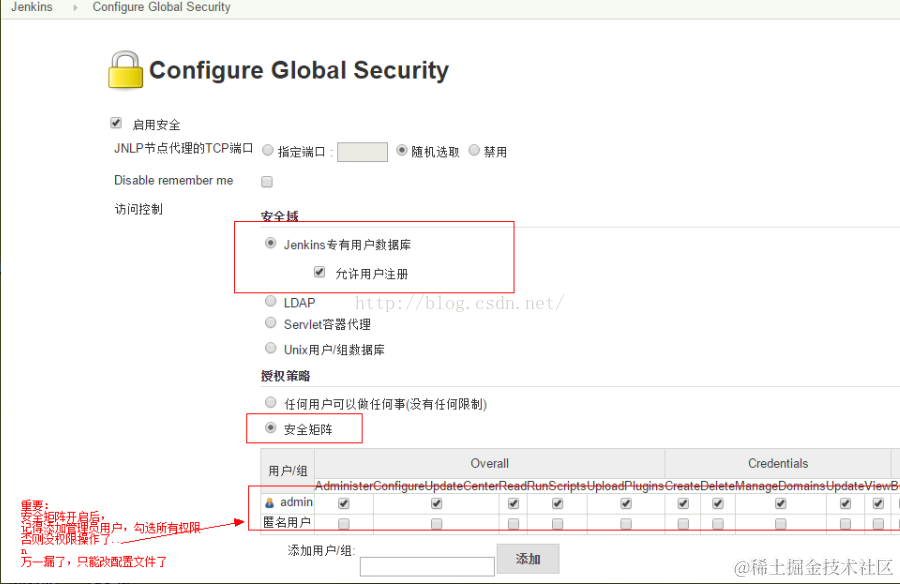The width and height of the screenshot is (900, 584).
Task: Select the 指定端口 radio button
Action: pos(267,150)
